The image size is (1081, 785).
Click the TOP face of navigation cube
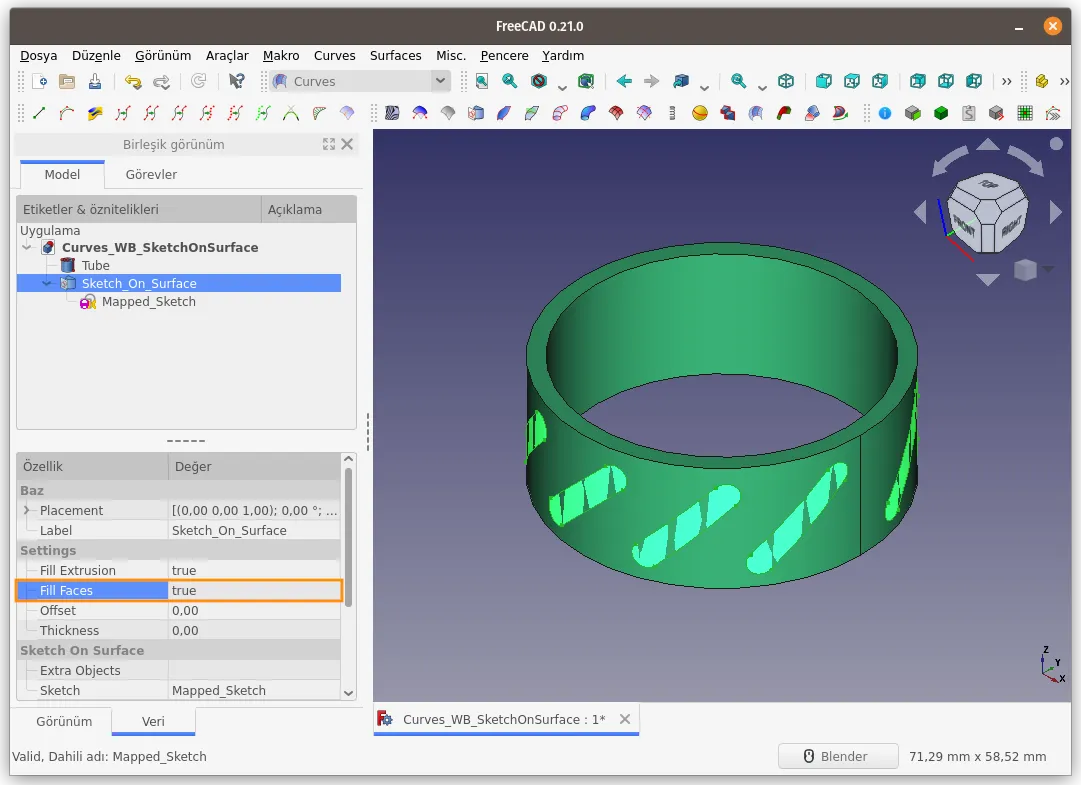988,186
